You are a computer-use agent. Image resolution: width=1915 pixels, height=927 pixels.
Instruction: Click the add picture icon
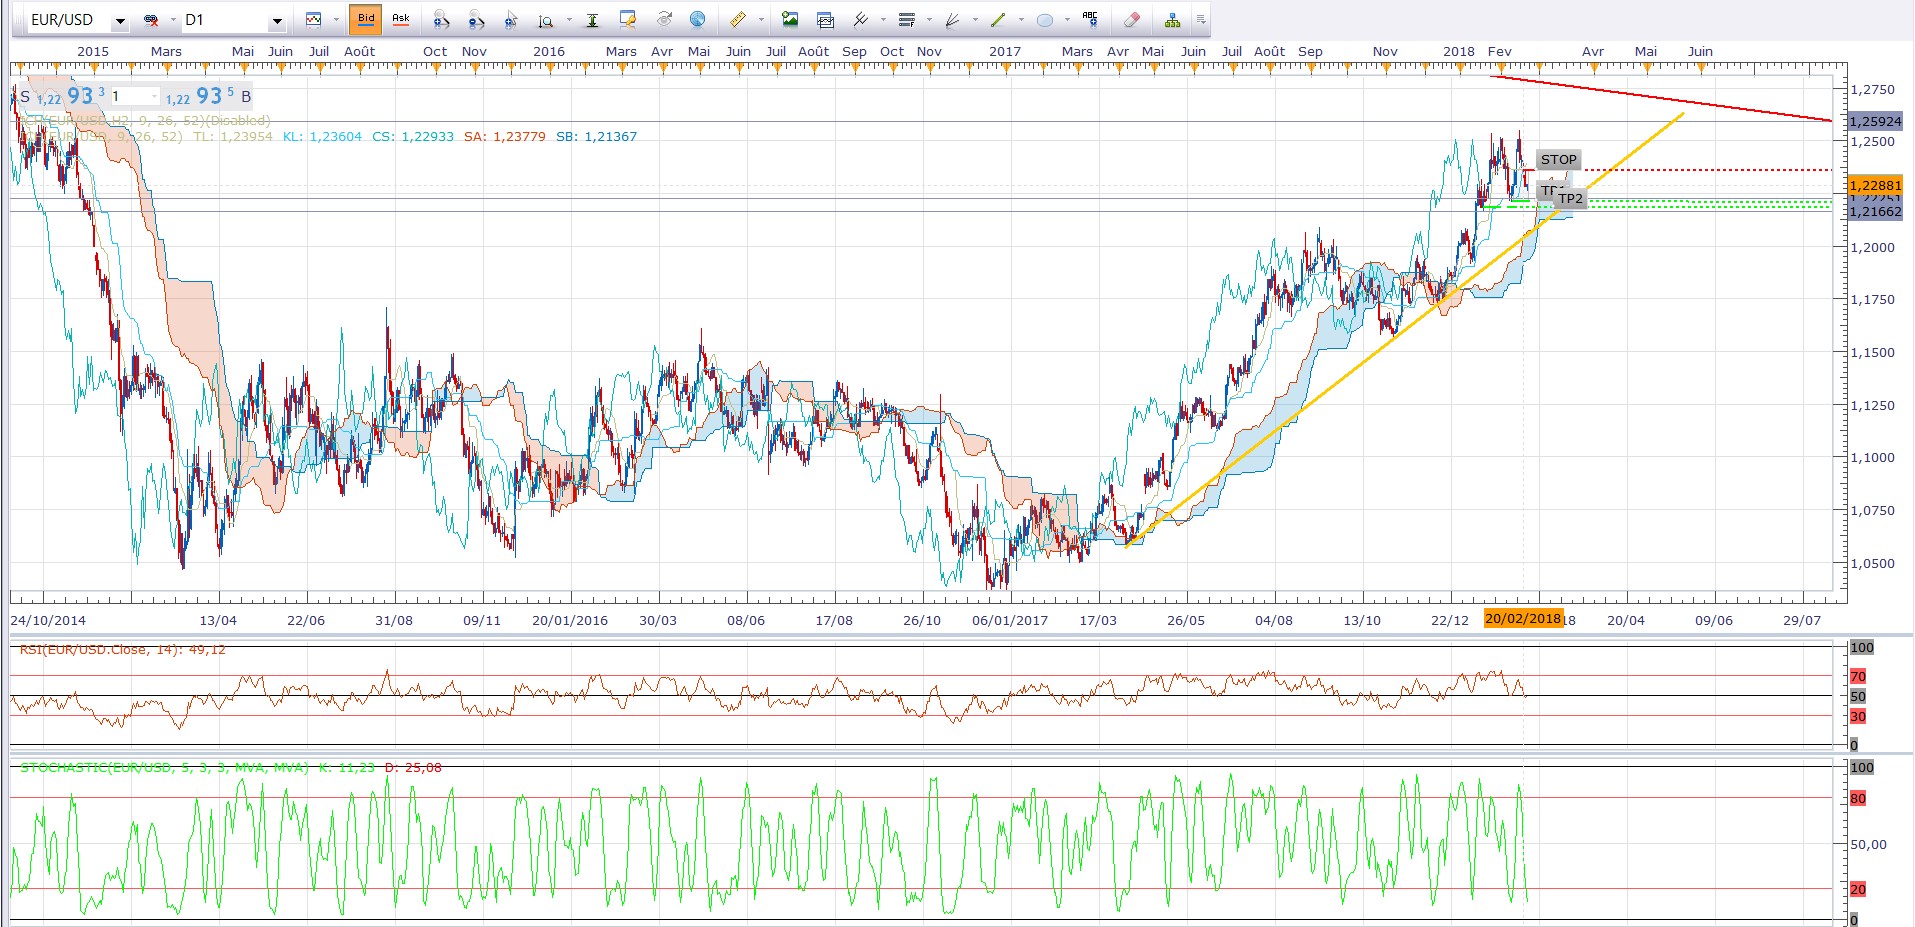click(x=790, y=20)
